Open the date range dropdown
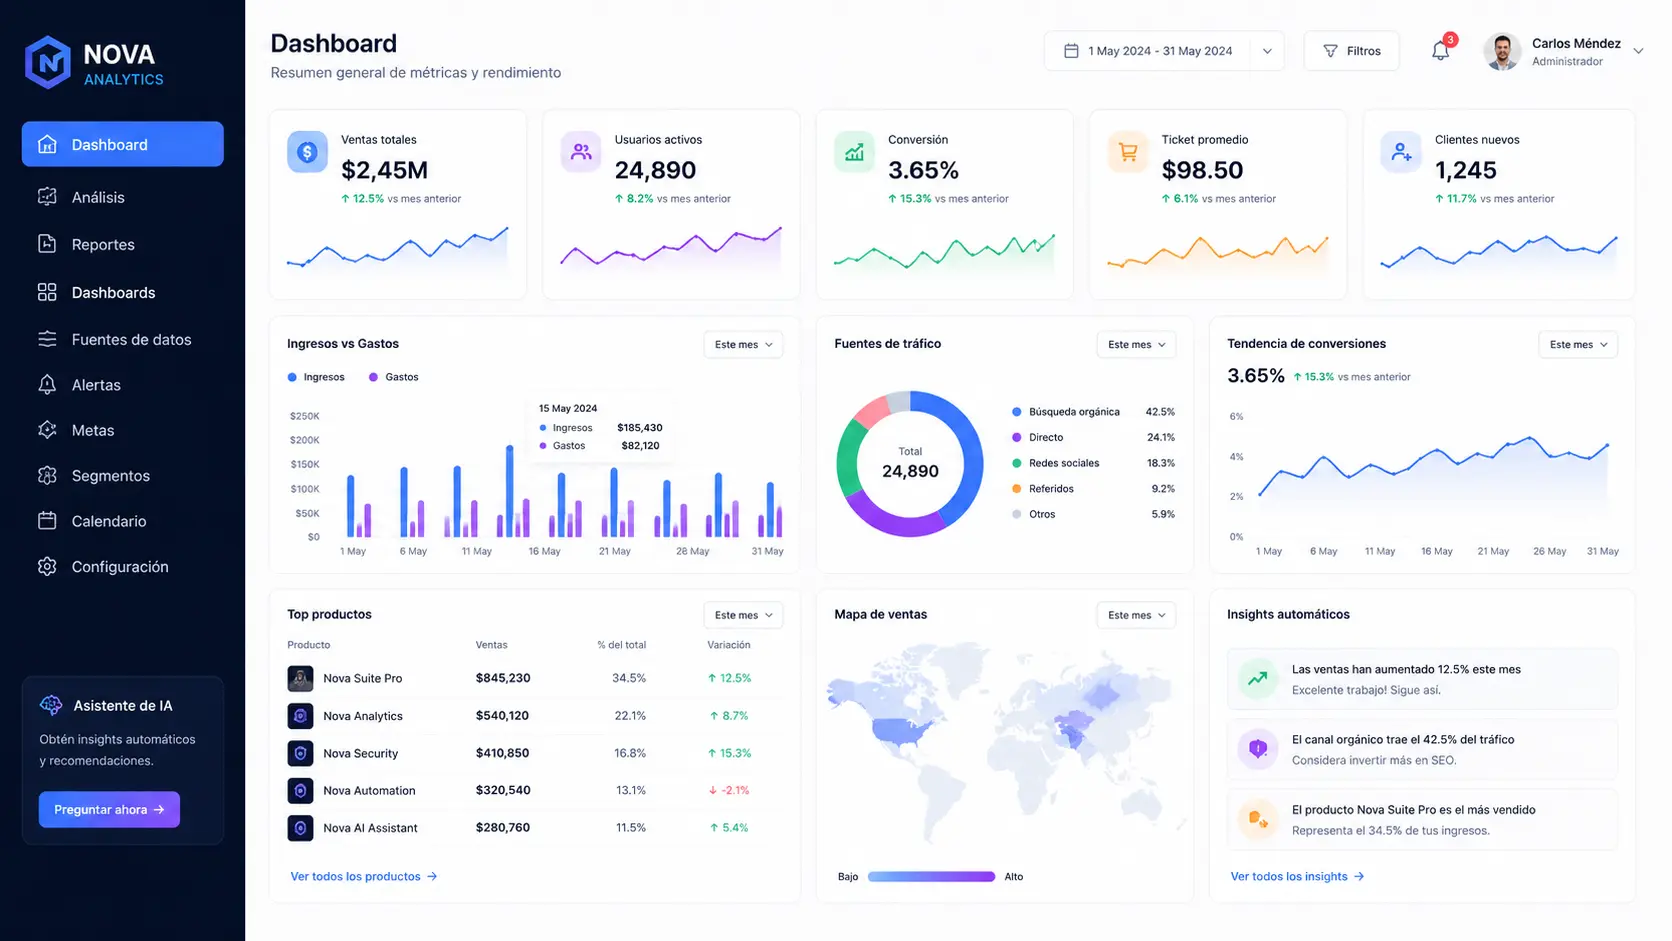Viewport: 1672px width, 941px height. (x=1164, y=51)
